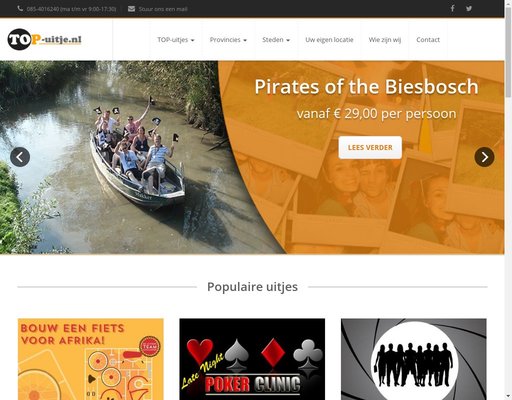Open the Uw eigen locatie page
This screenshot has height=400, width=512.
[329, 40]
